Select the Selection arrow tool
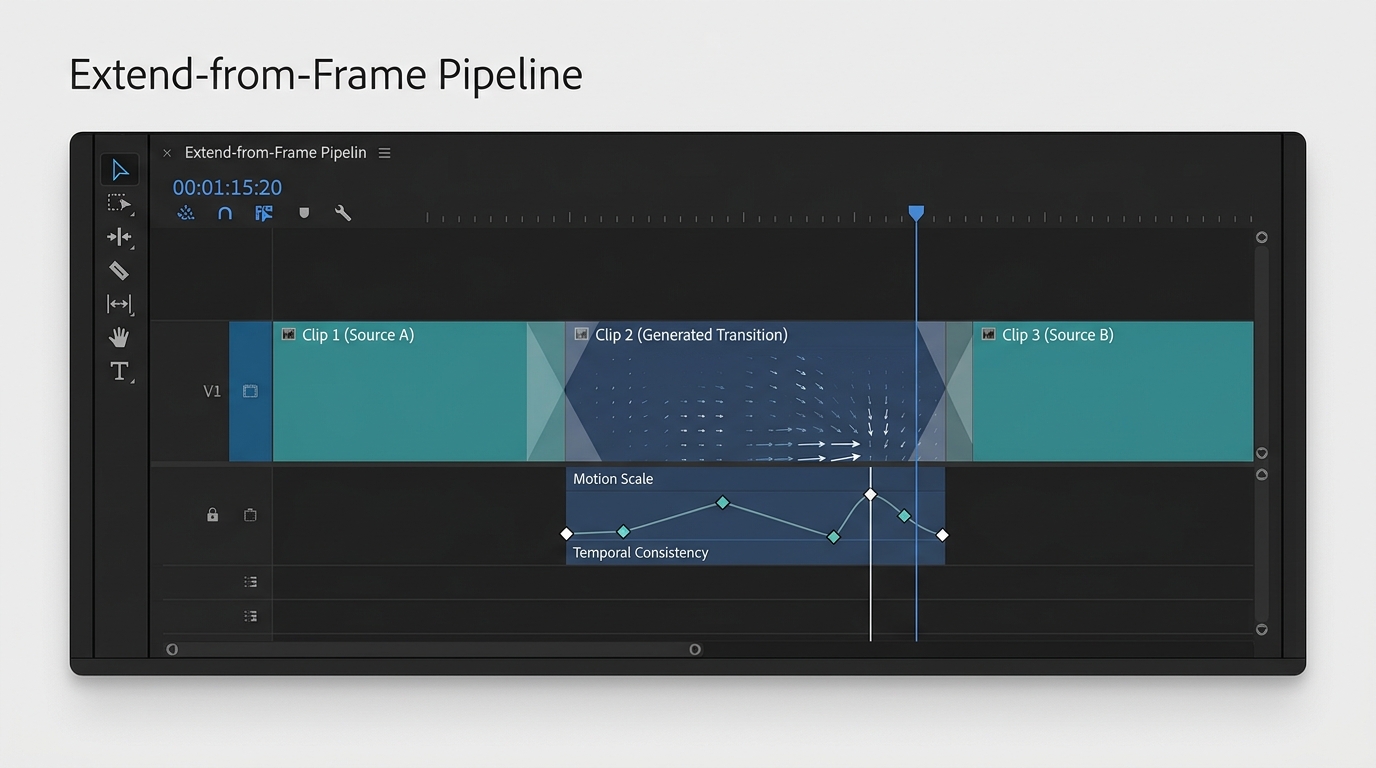 click(120, 170)
